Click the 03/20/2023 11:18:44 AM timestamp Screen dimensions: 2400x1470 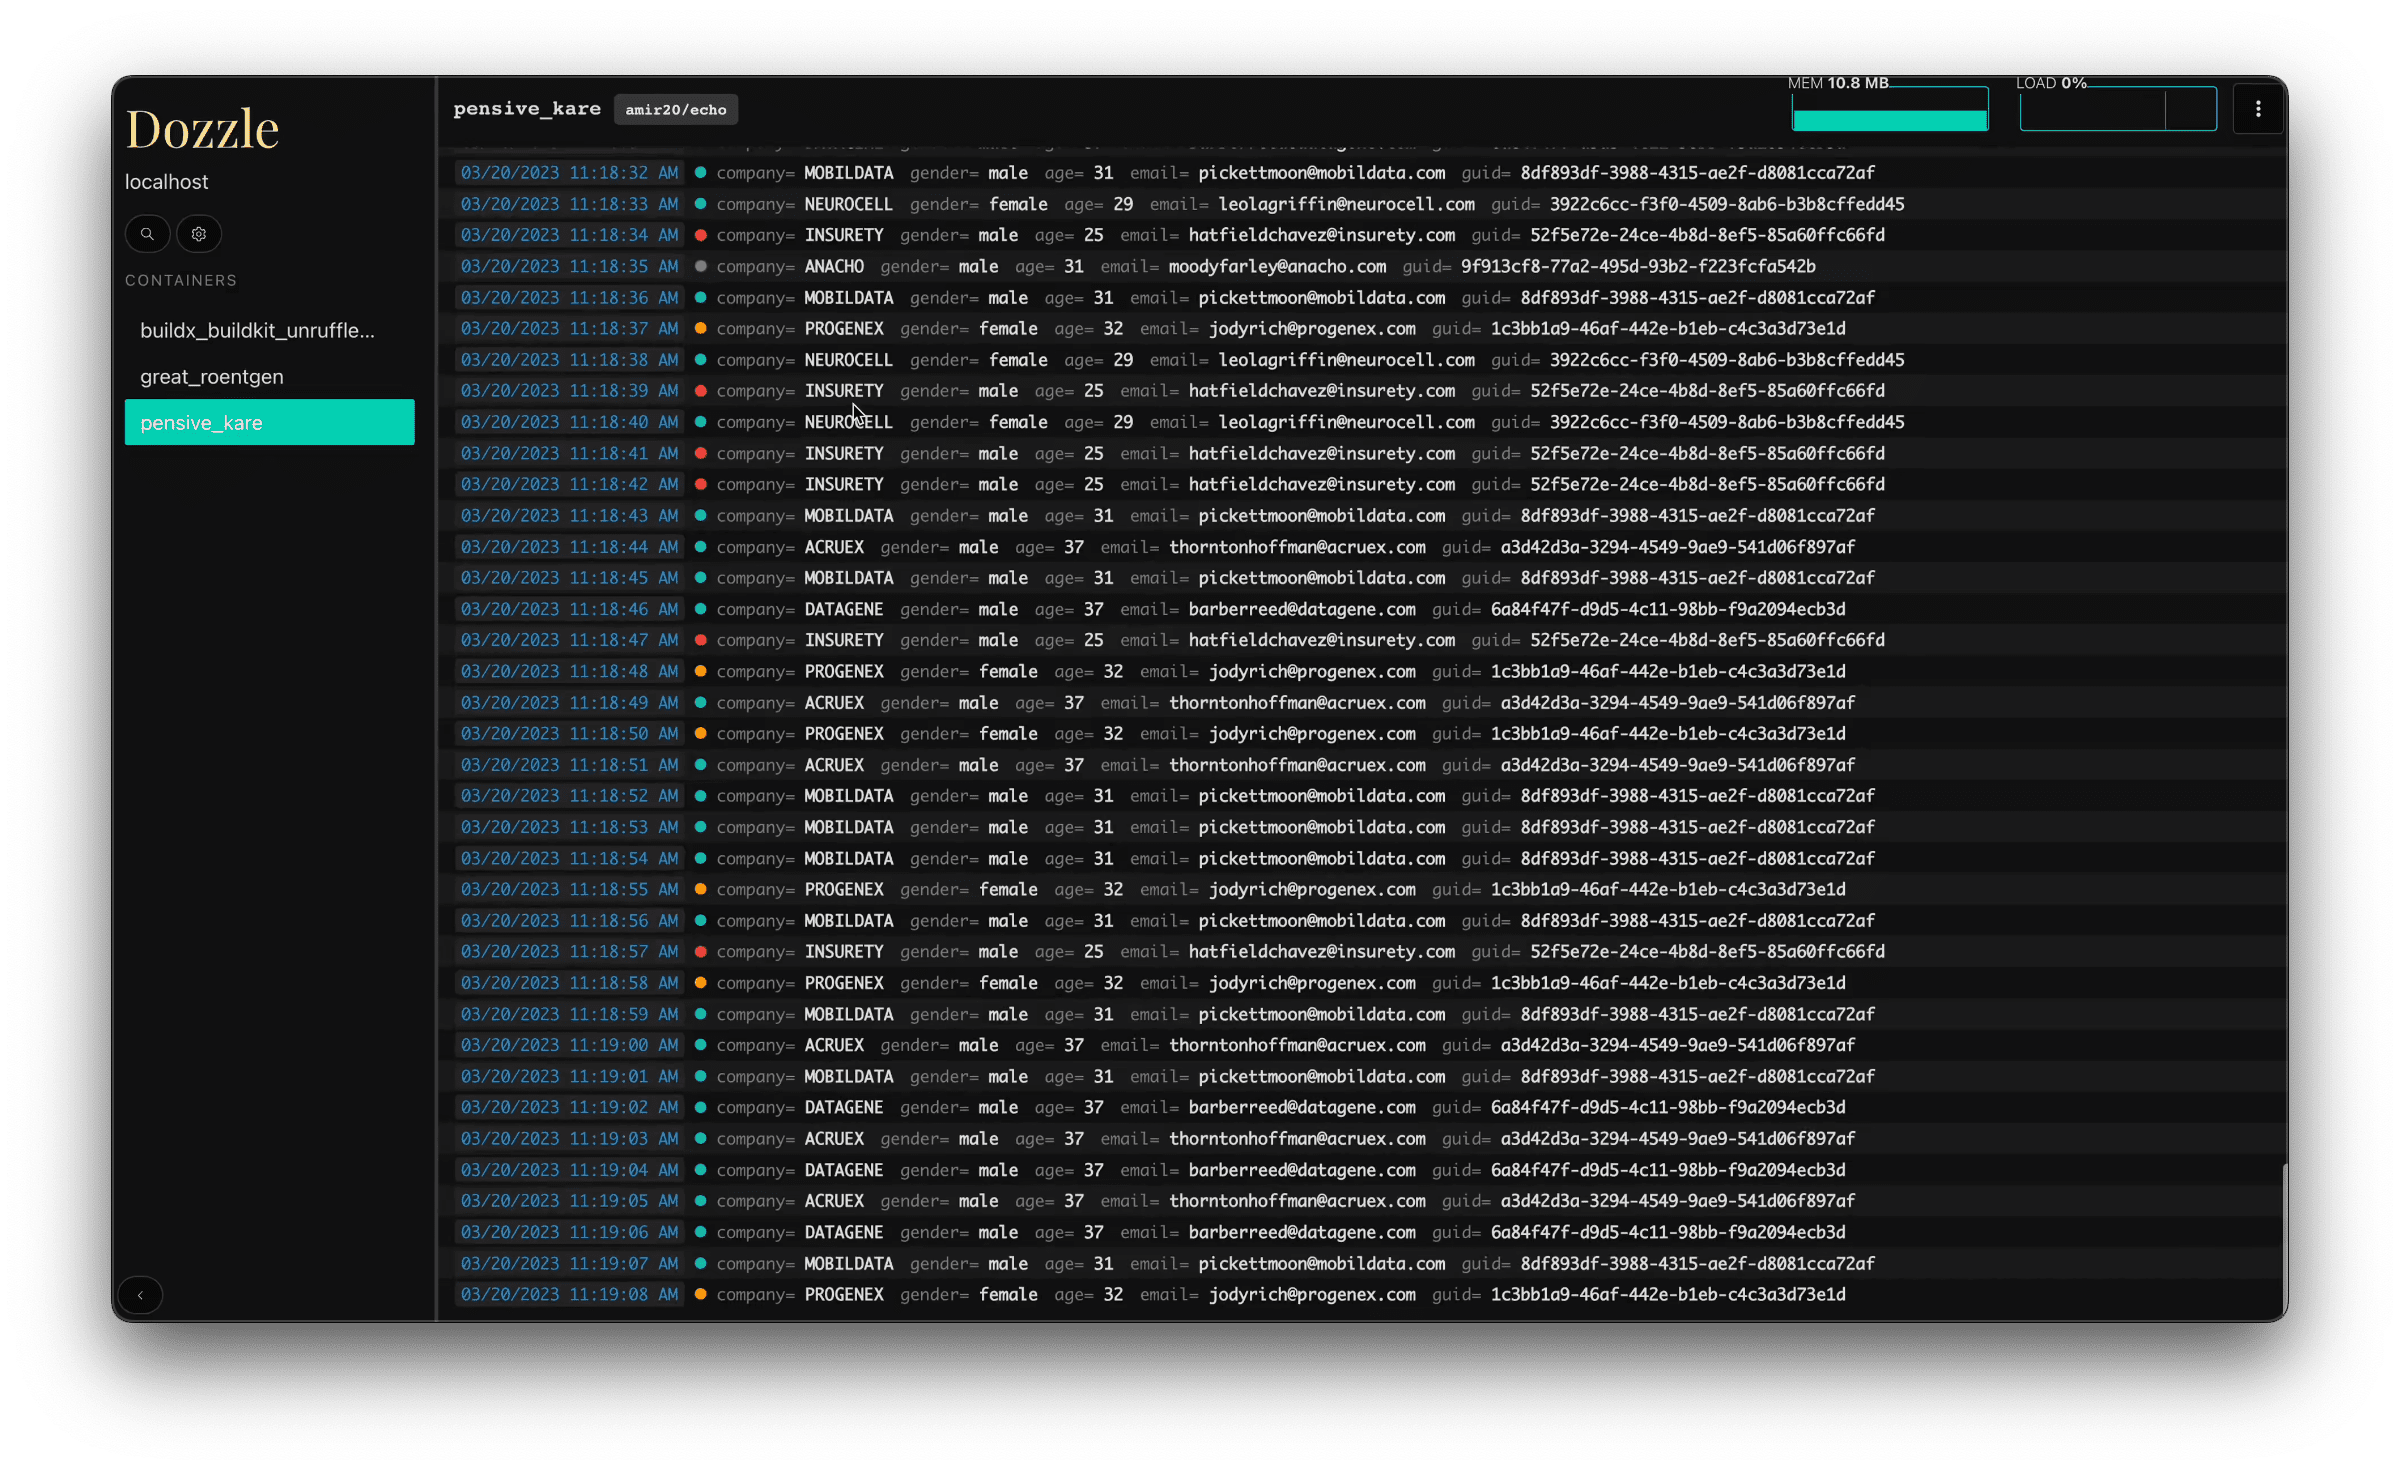click(x=569, y=547)
